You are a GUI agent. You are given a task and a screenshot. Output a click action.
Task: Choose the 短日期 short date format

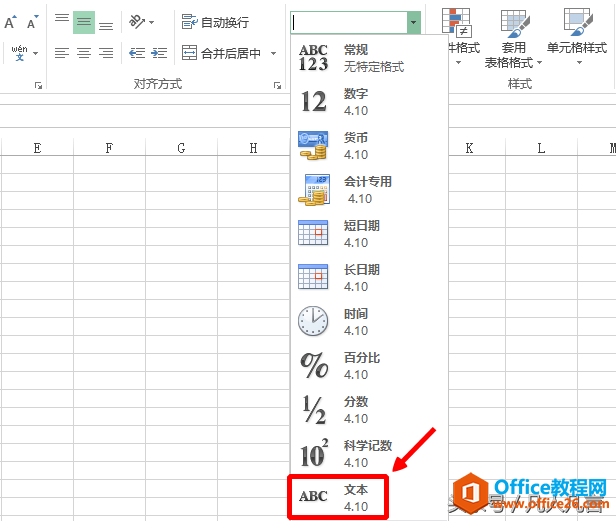click(369, 234)
